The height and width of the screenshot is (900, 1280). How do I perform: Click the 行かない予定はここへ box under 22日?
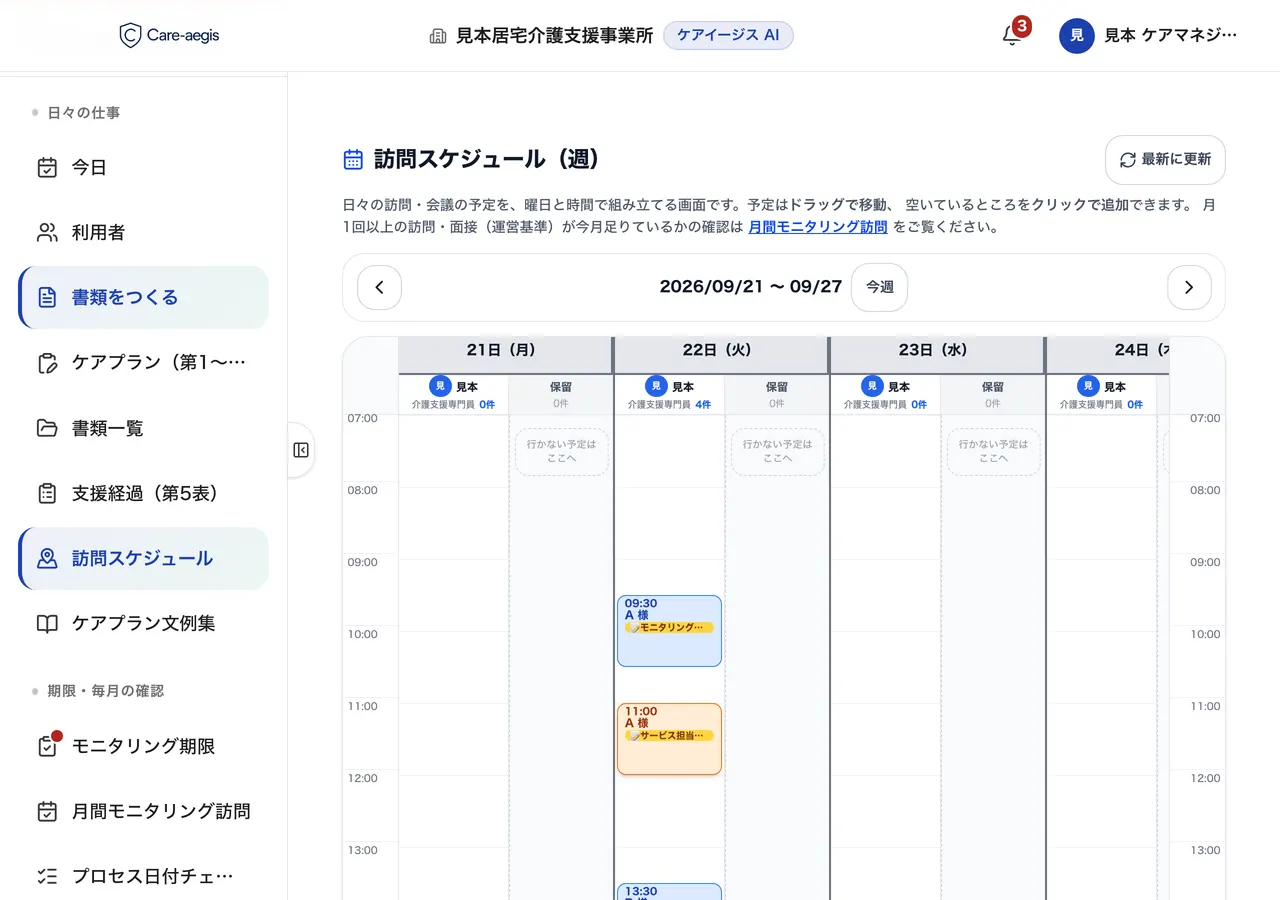tap(777, 452)
